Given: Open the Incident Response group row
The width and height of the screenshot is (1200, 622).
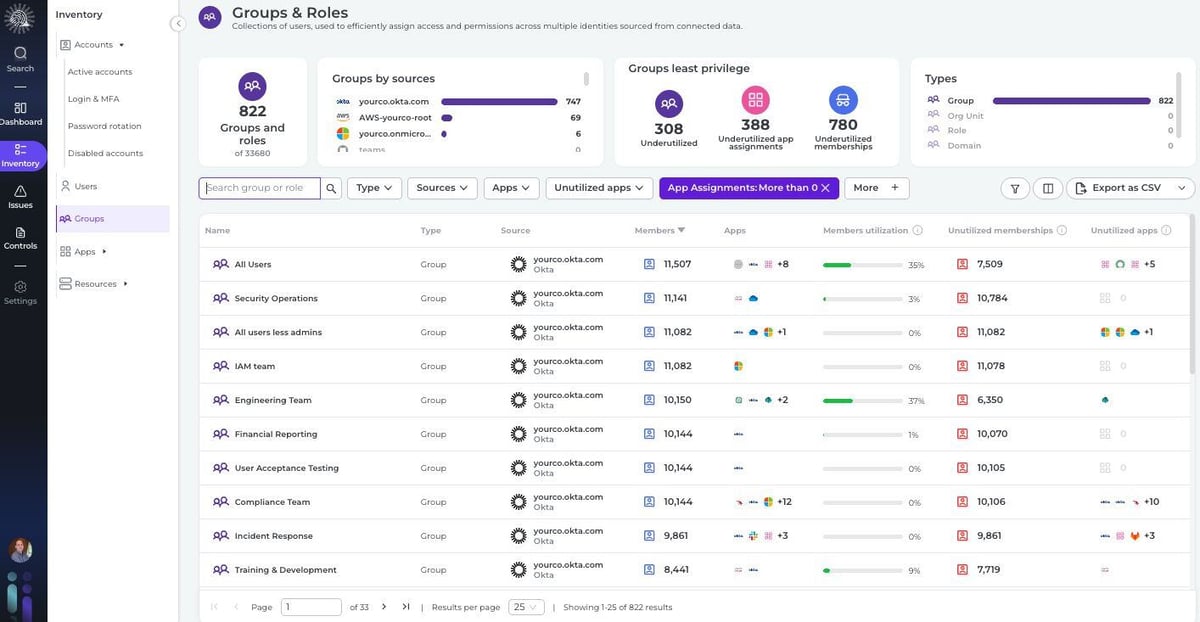Looking at the screenshot, I should point(694,536).
